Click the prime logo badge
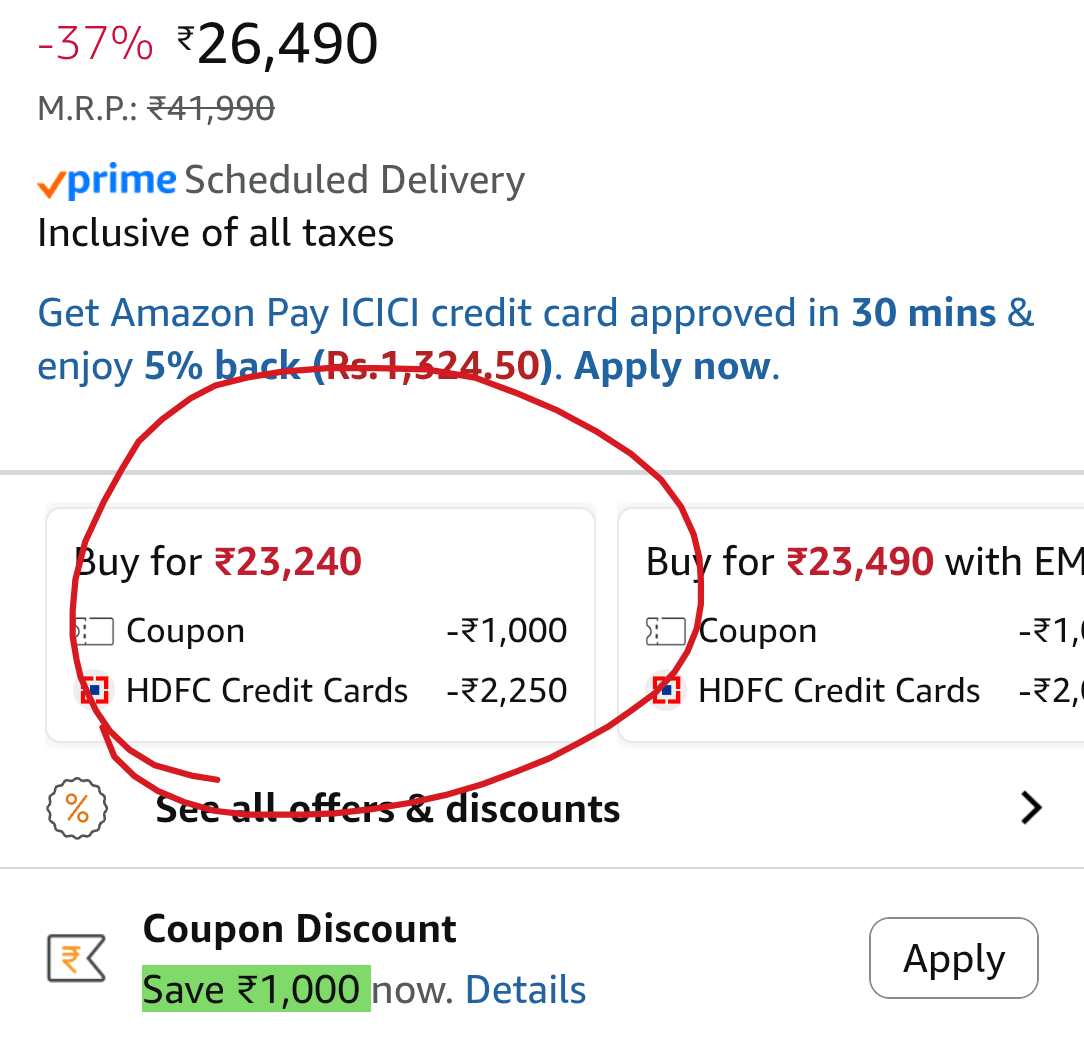The image size is (1084, 1043). pyautogui.click(x=107, y=181)
